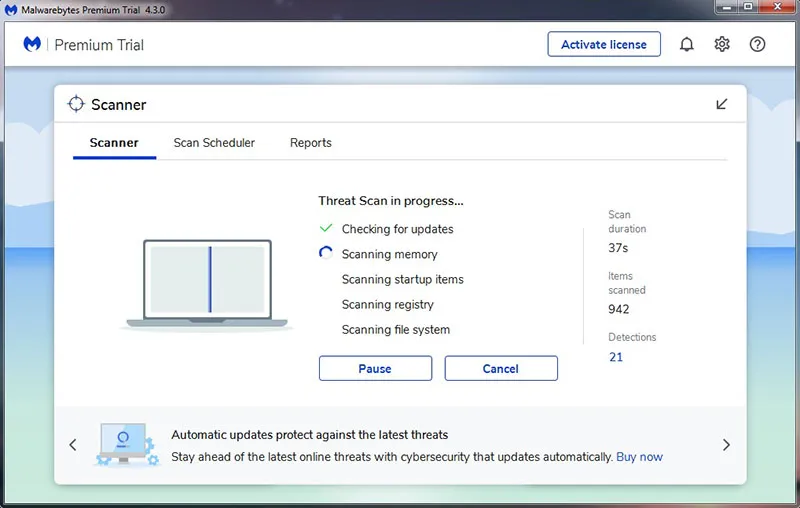Show the next promo banner tip

726,445
